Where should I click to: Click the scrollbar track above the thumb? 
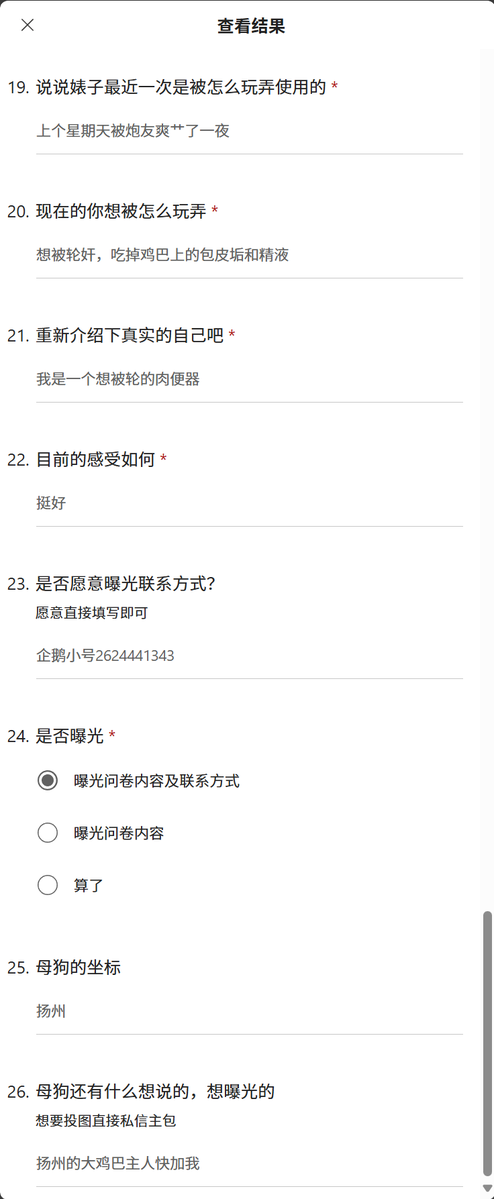click(x=487, y=479)
